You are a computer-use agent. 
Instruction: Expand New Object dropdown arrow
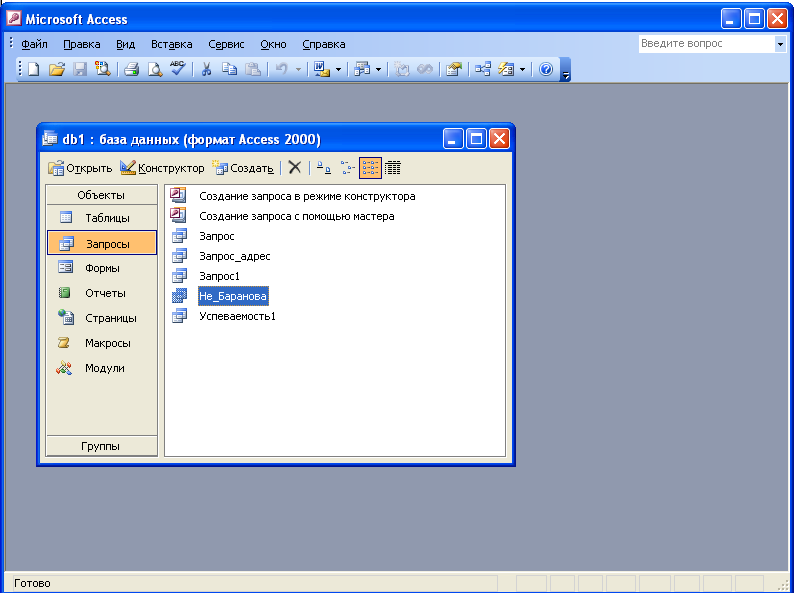click(x=523, y=69)
